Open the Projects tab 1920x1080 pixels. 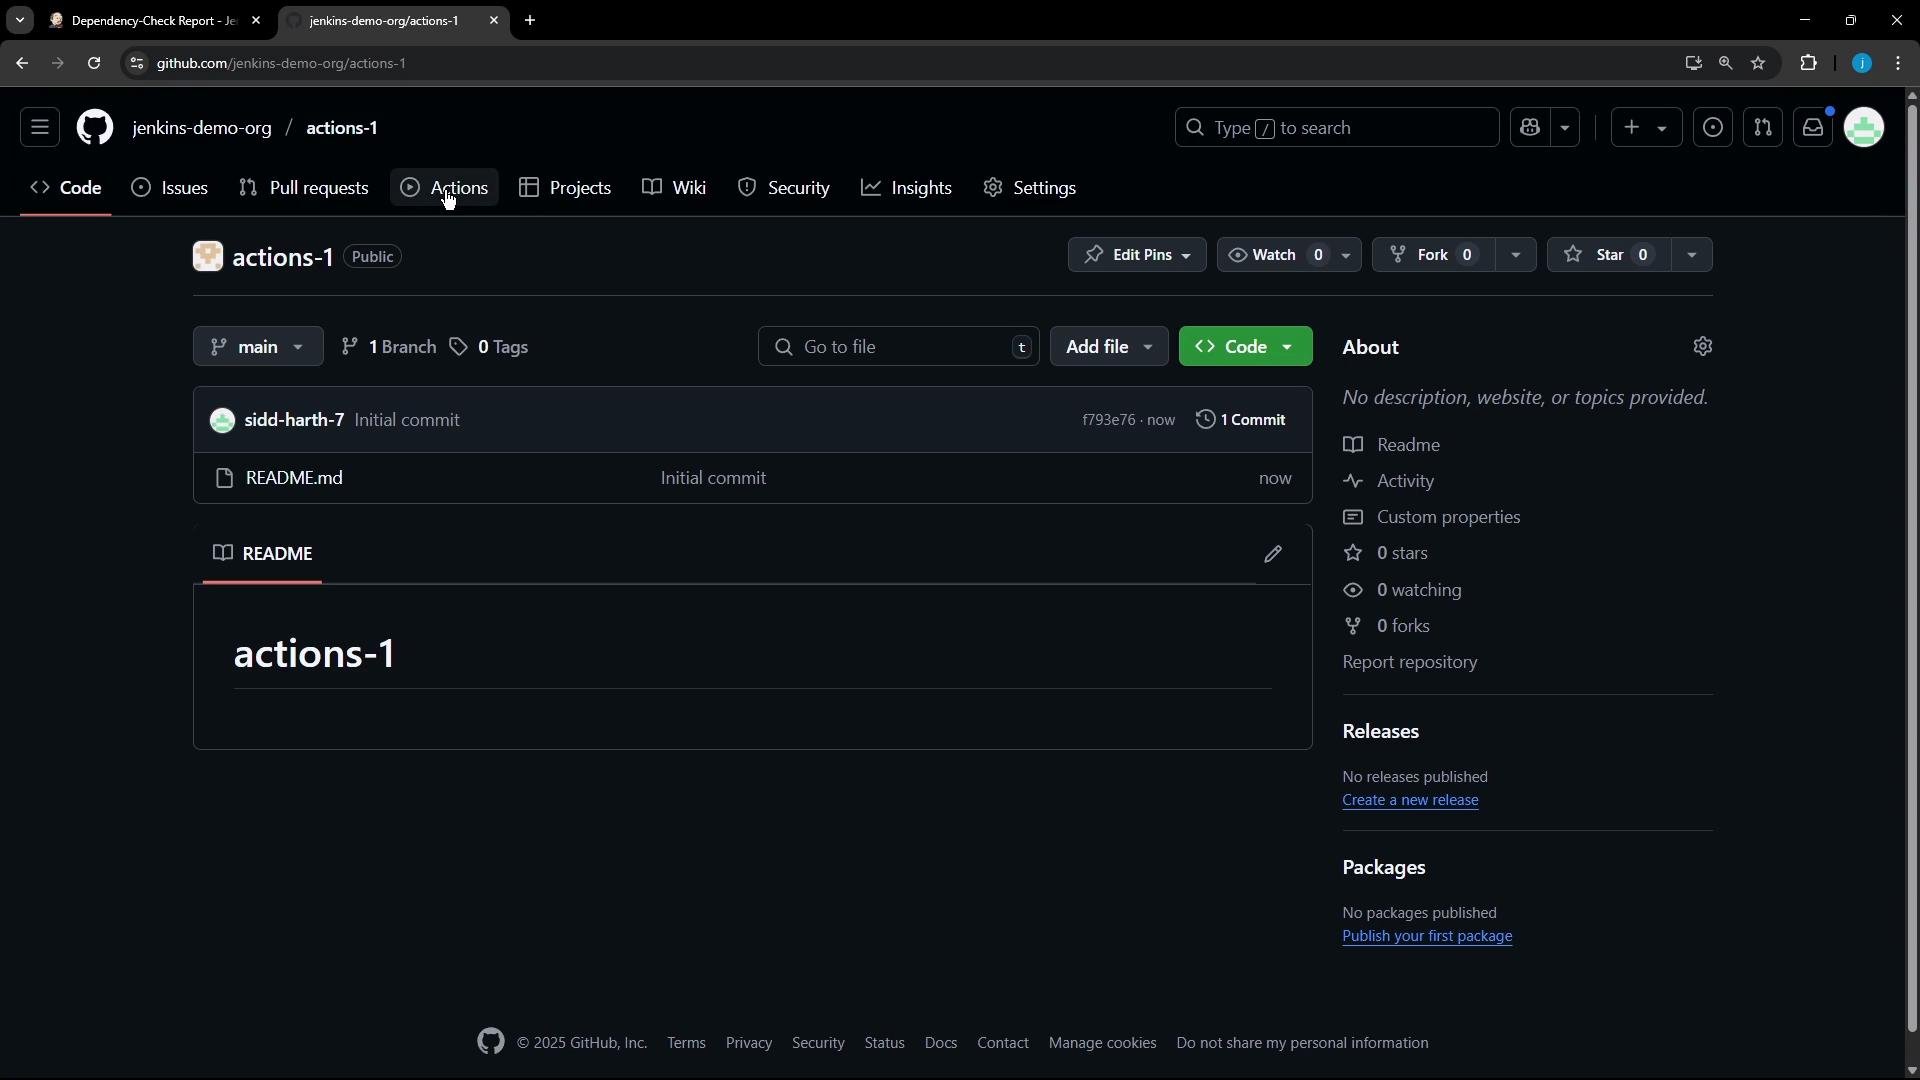coord(565,188)
